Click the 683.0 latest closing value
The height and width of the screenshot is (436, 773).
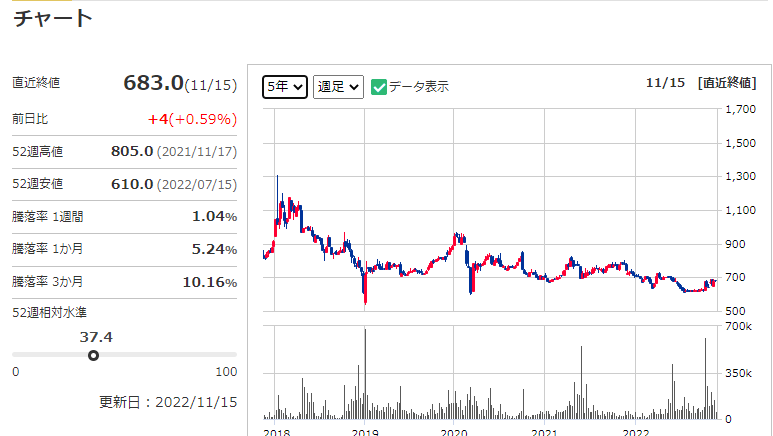pos(153,83)
